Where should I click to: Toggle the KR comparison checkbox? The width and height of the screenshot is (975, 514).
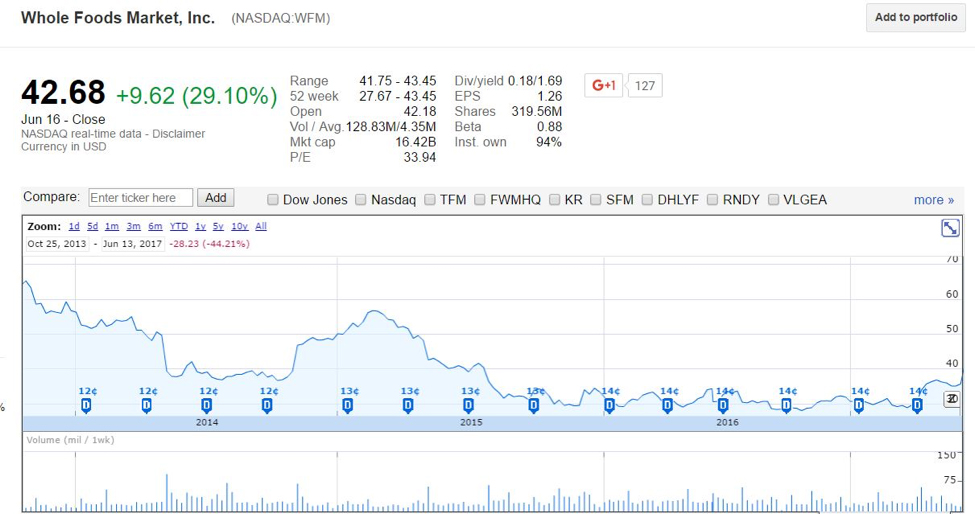coord(555,200)
